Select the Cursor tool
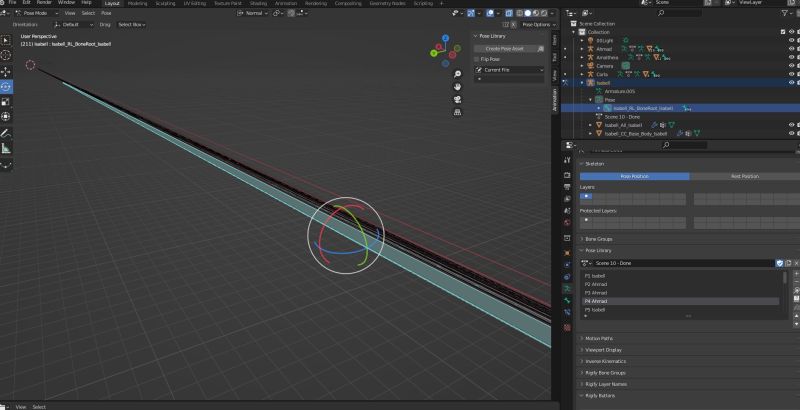 click(x=6, y=55)
